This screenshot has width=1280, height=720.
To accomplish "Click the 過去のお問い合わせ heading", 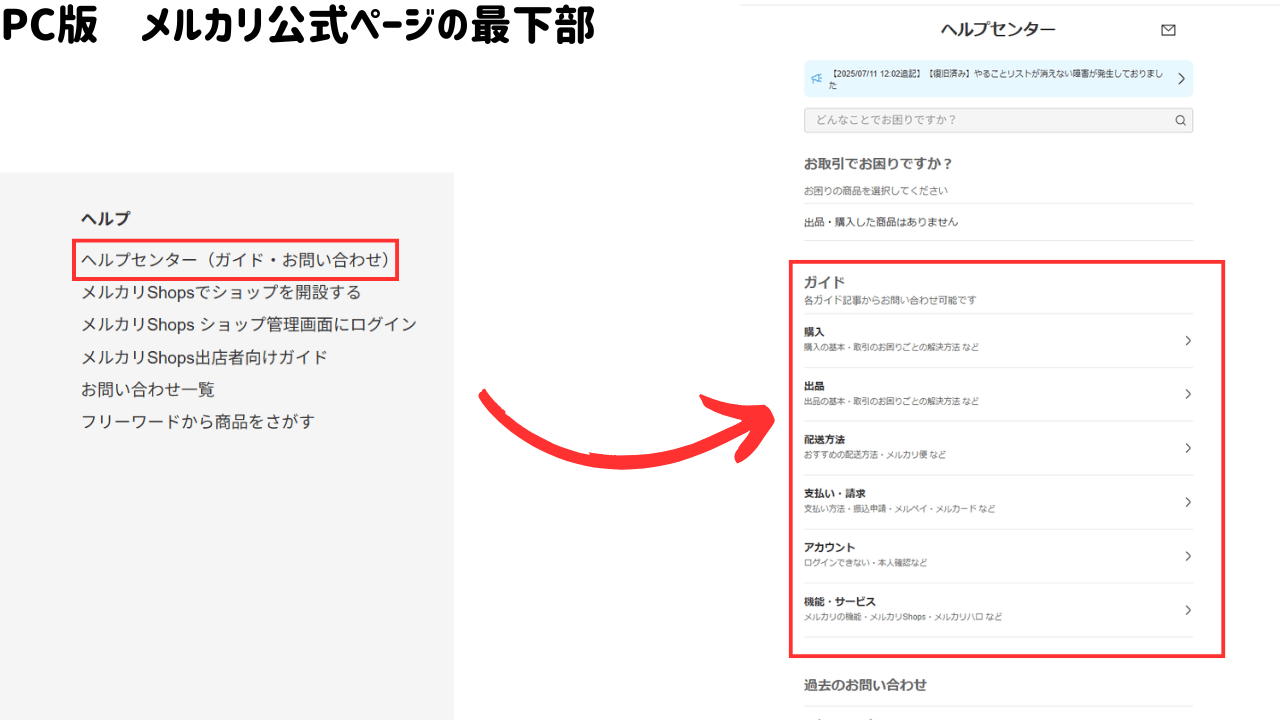I will 865,685.
